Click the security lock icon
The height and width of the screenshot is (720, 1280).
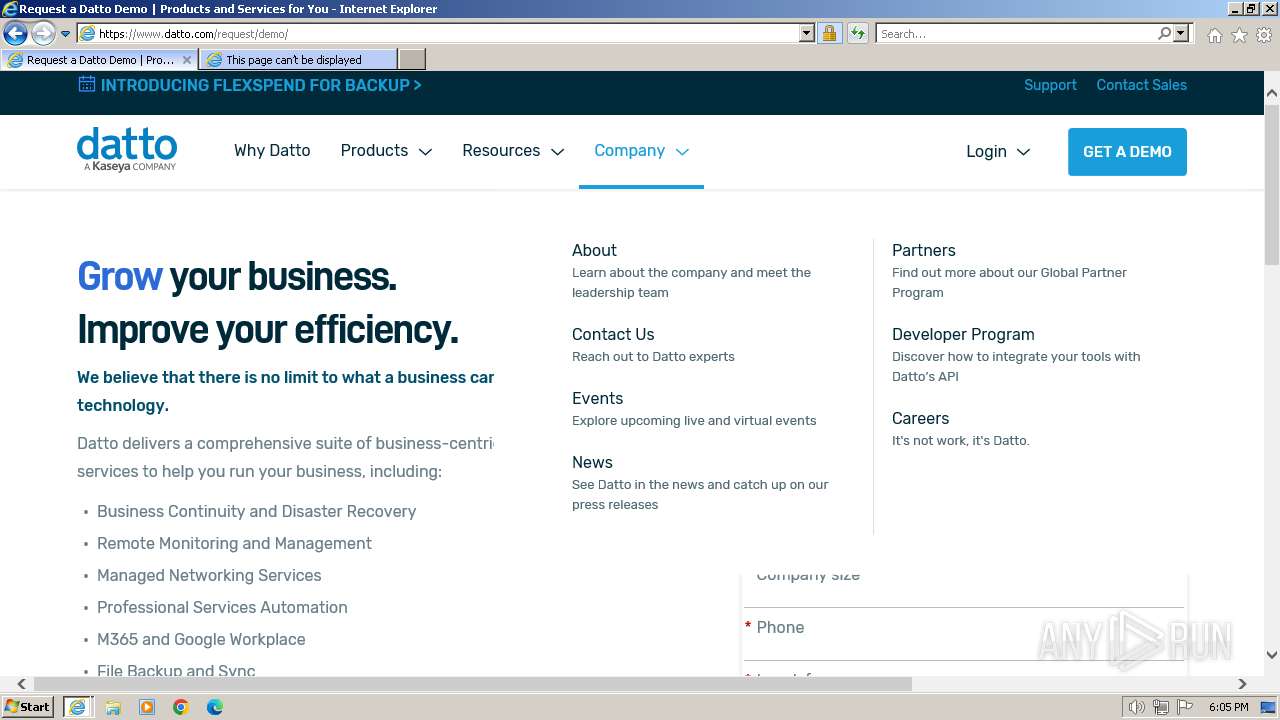coord(829,34)
